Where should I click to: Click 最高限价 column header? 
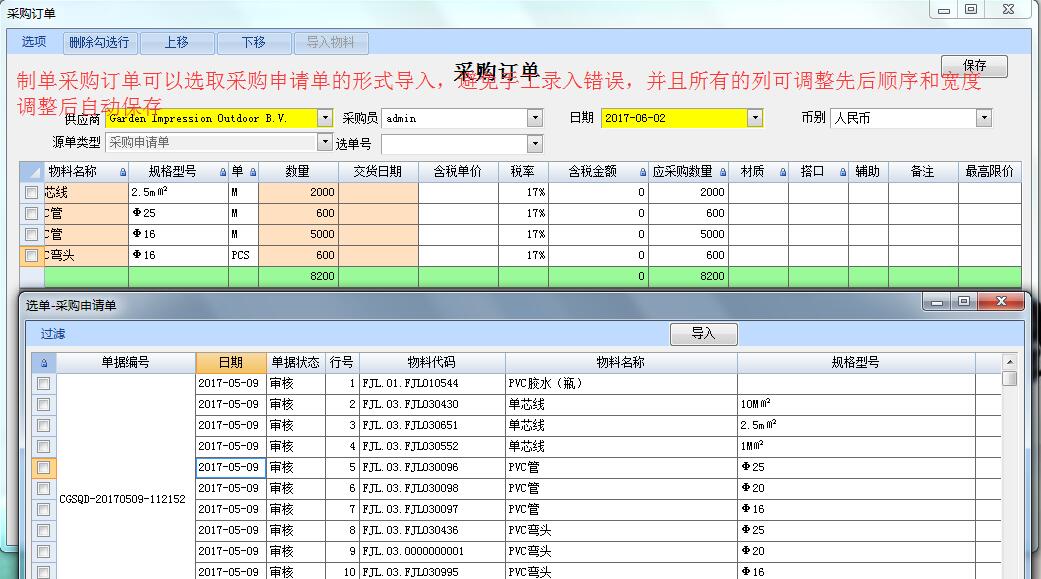coord(989,171)
